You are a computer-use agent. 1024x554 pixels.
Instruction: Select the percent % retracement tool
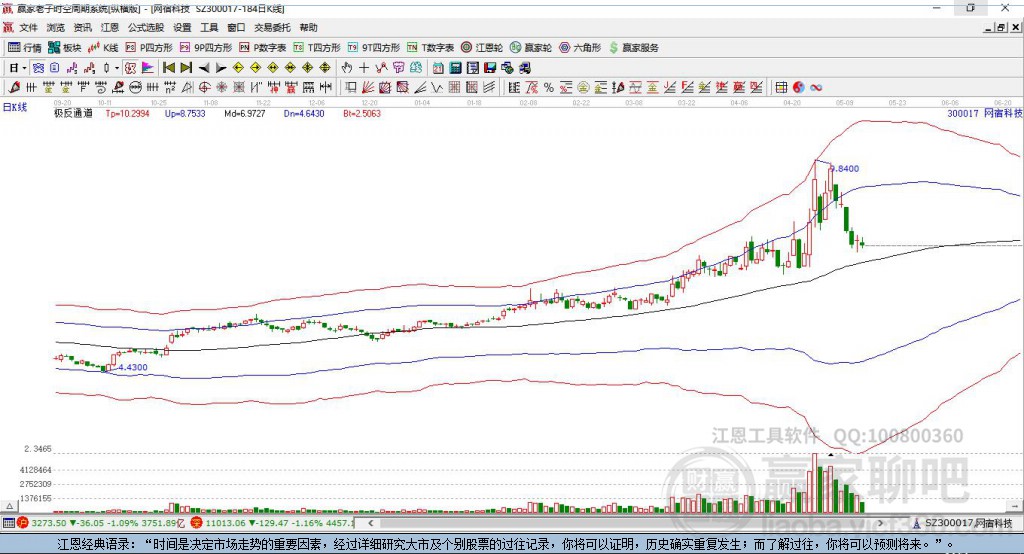549,88
